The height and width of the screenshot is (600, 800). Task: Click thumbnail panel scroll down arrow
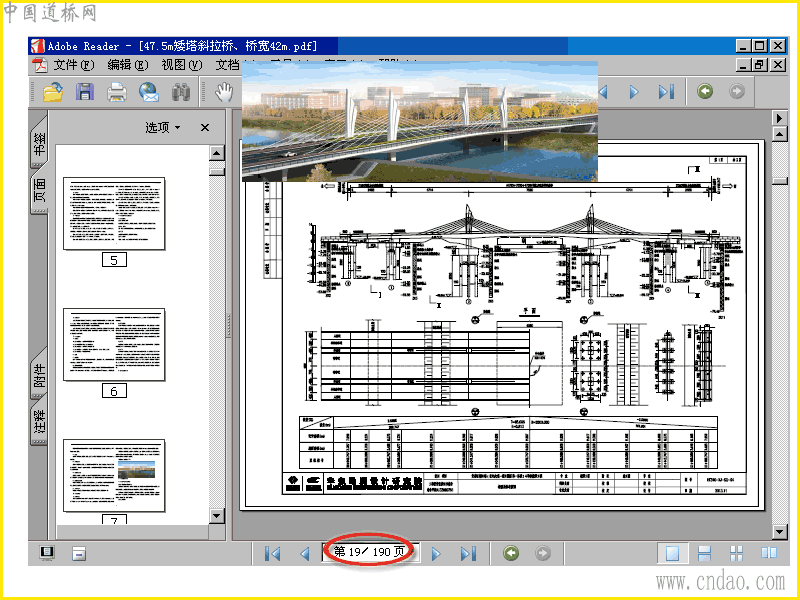point(217,516)
